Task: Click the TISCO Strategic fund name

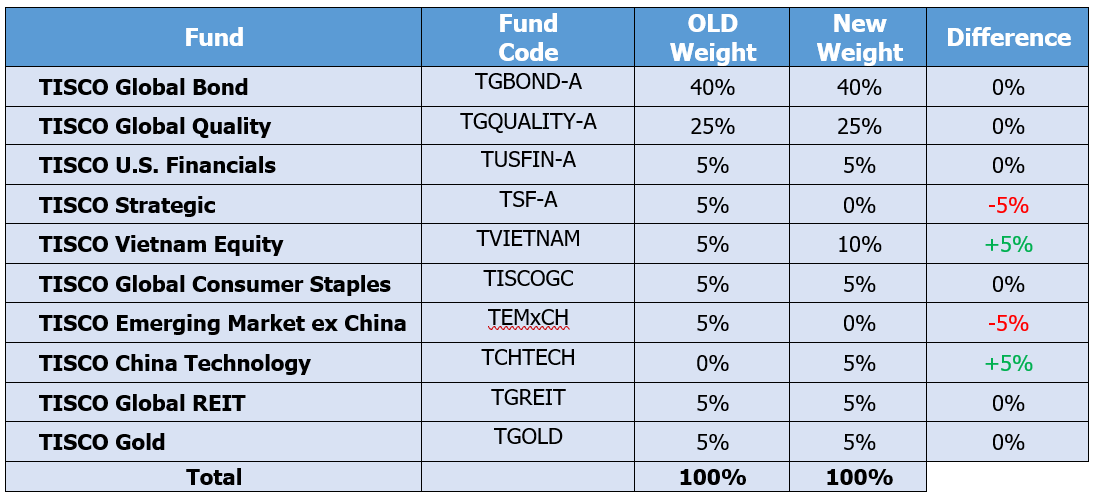Action: (x=127, y=205)
